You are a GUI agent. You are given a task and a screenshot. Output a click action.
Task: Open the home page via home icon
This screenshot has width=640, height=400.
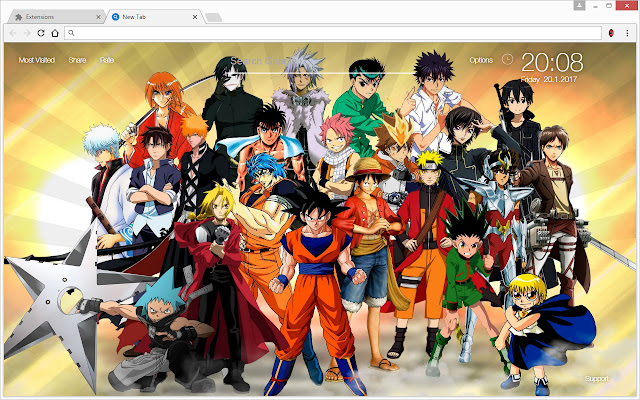(x=55, y=33)
